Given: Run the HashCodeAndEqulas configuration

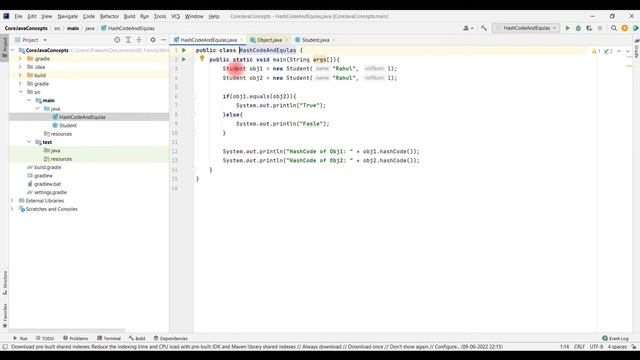Looking at the screenshot, I should [x=567, y=28].
